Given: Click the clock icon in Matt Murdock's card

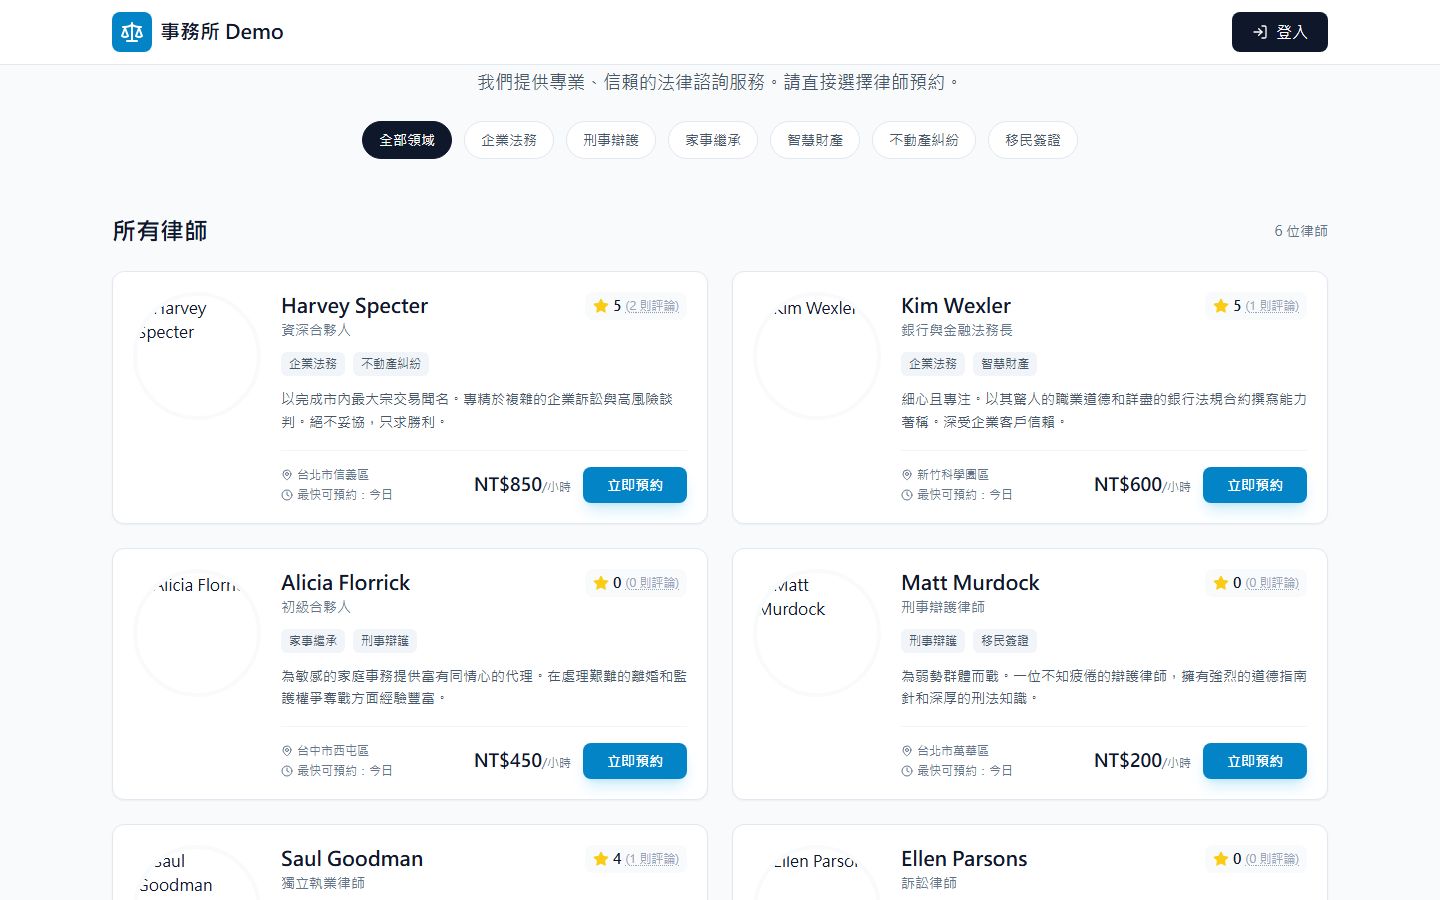Looking at the screenshot, I should pyautogui.click(x=907, y=771).
